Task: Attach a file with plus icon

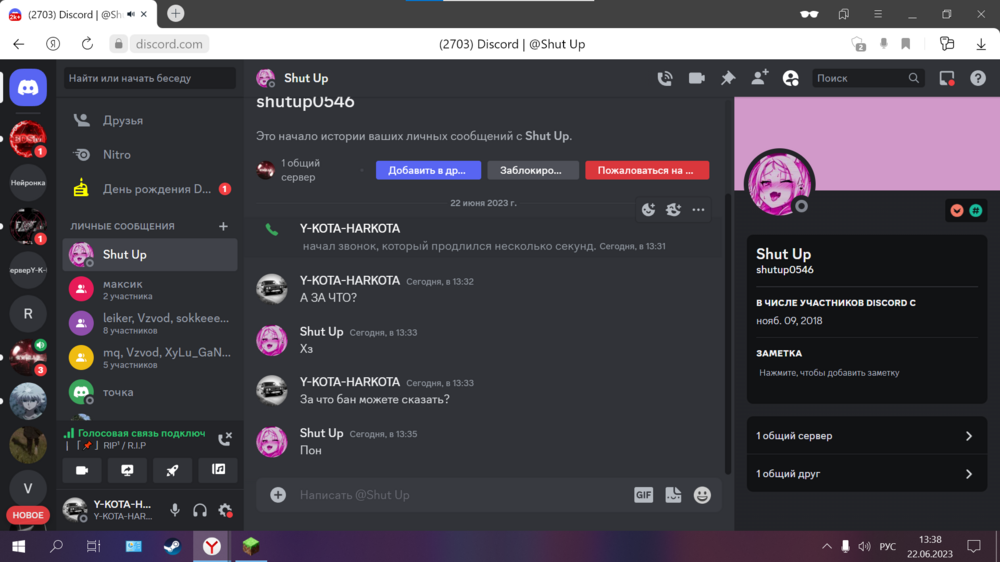Action: click(x=278, y=495)
